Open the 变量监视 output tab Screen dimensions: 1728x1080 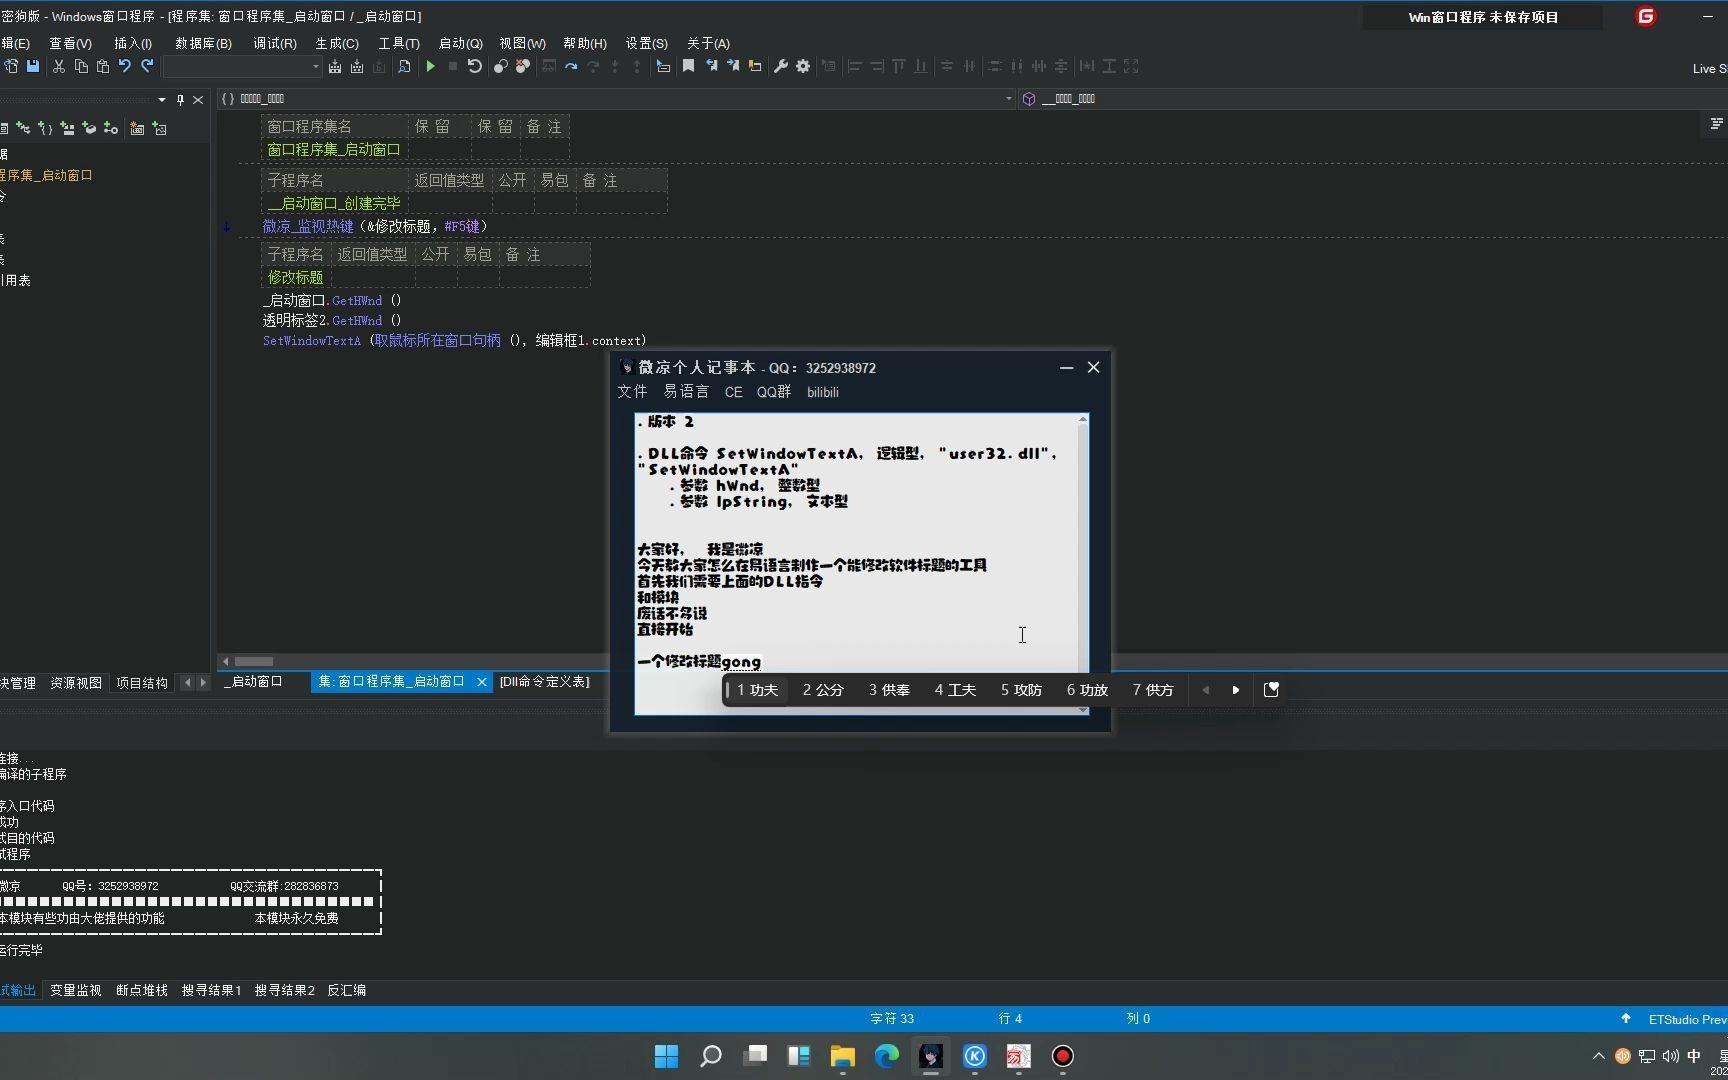(x=76, y=990)
